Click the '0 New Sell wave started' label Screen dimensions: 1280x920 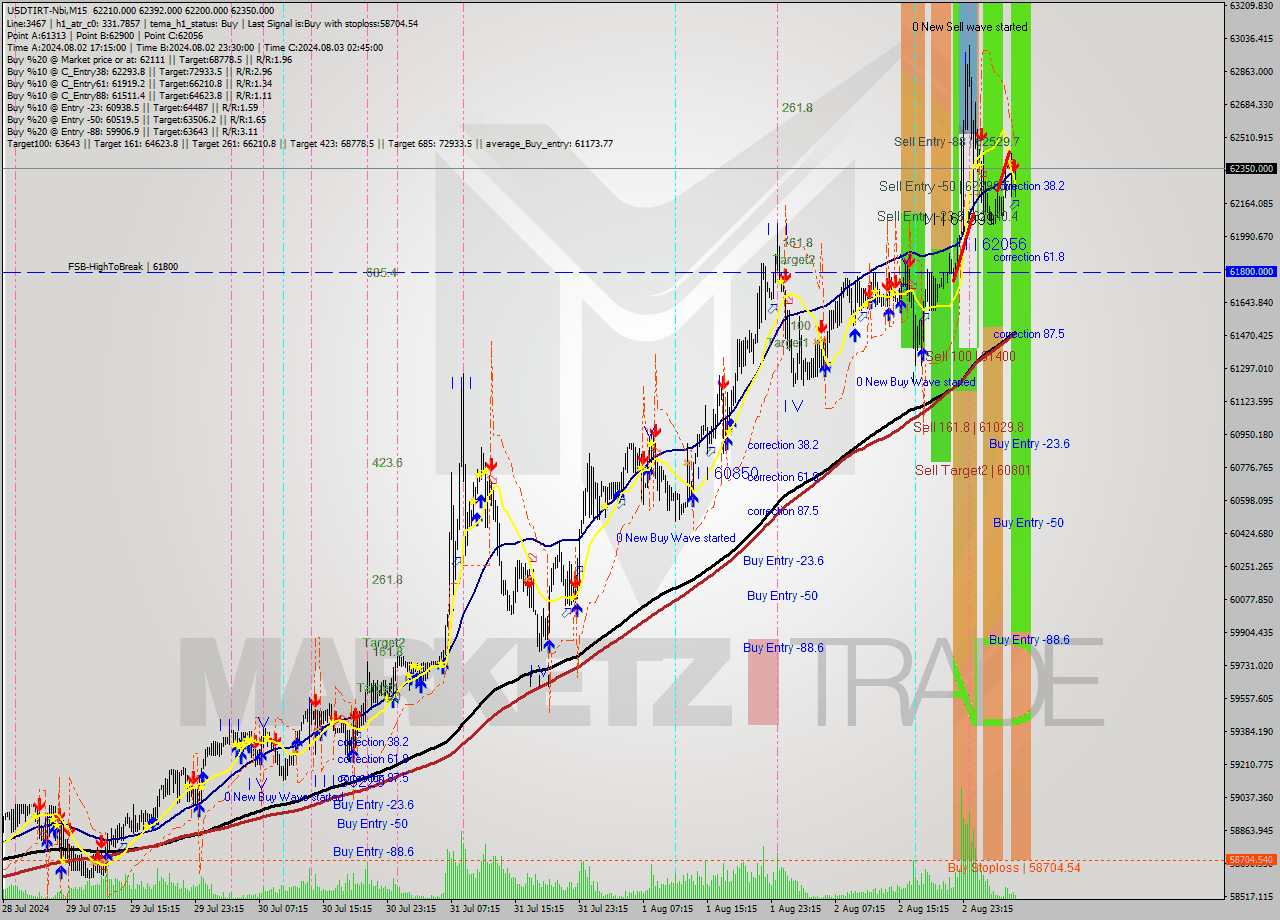pyautogui.click(x=969, y=27)
